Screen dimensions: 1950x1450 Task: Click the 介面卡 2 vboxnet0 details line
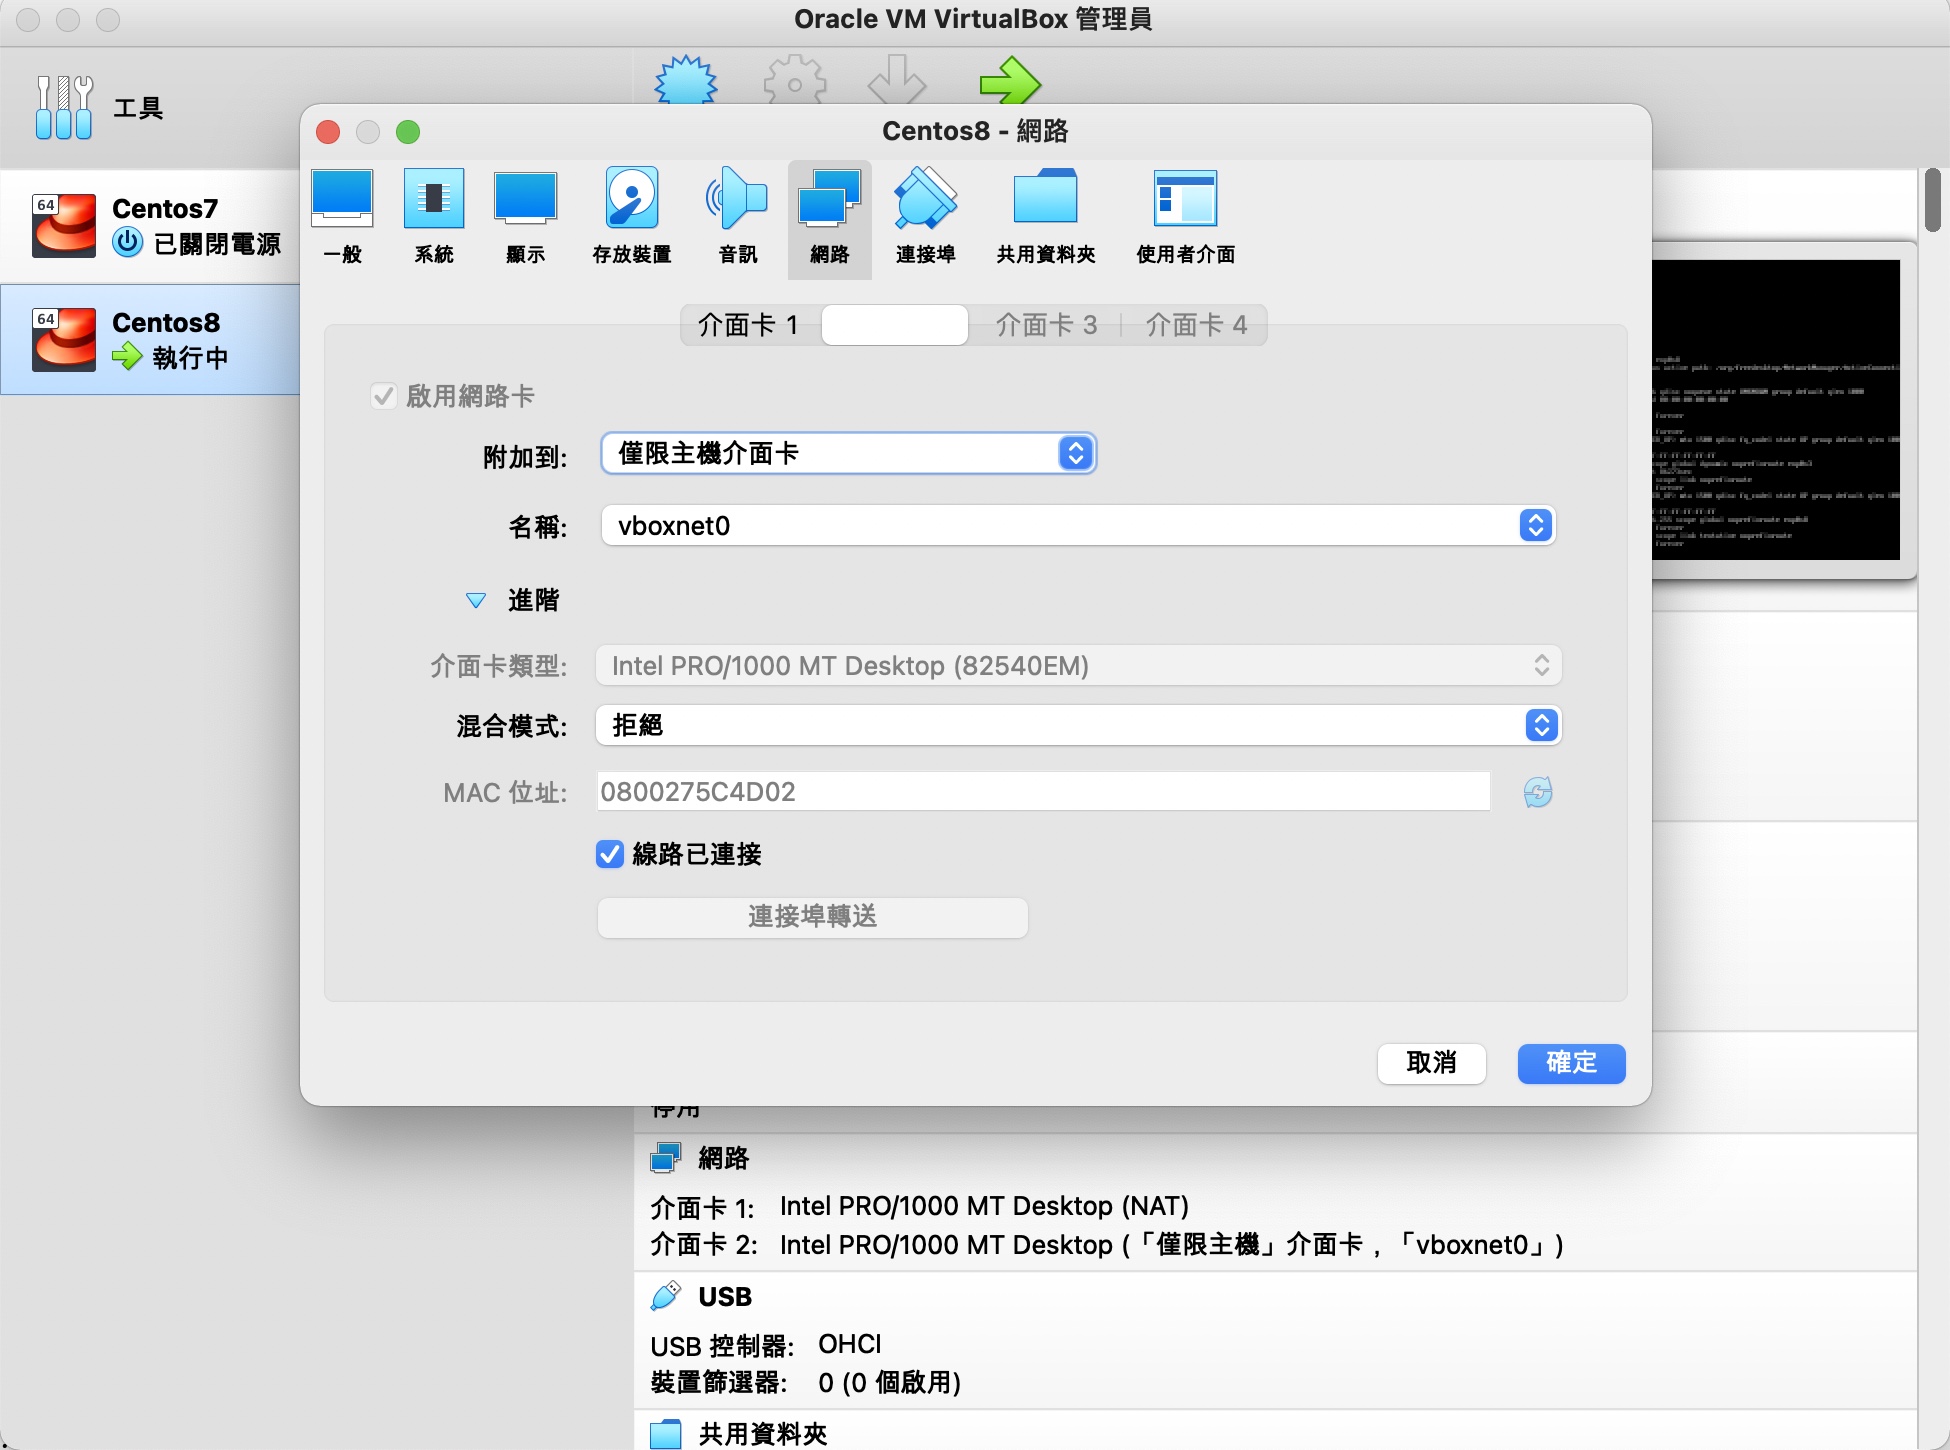click(x=1107, y=1245)
